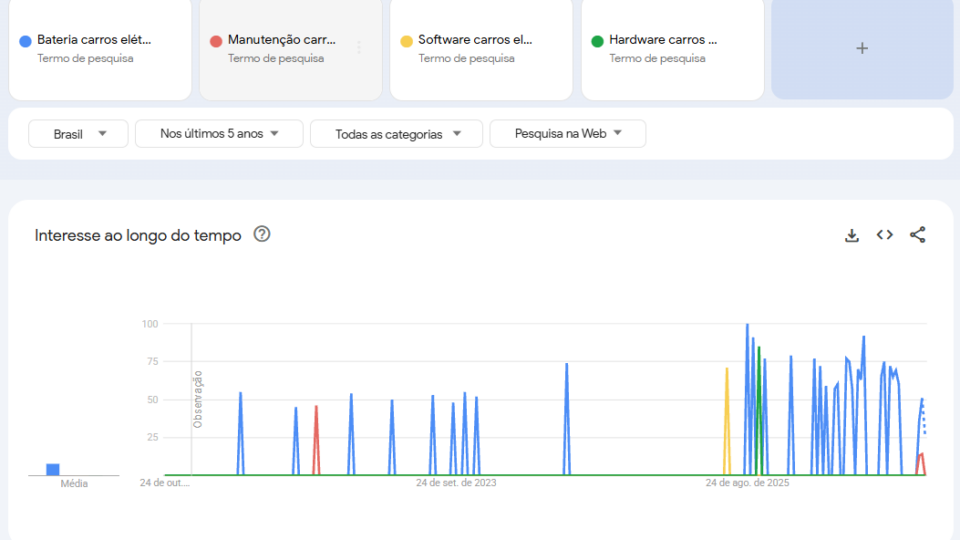This screenshot has height=540, width=960.
Task: Edit the Bateria carros elét... search term
Action: 94,40
